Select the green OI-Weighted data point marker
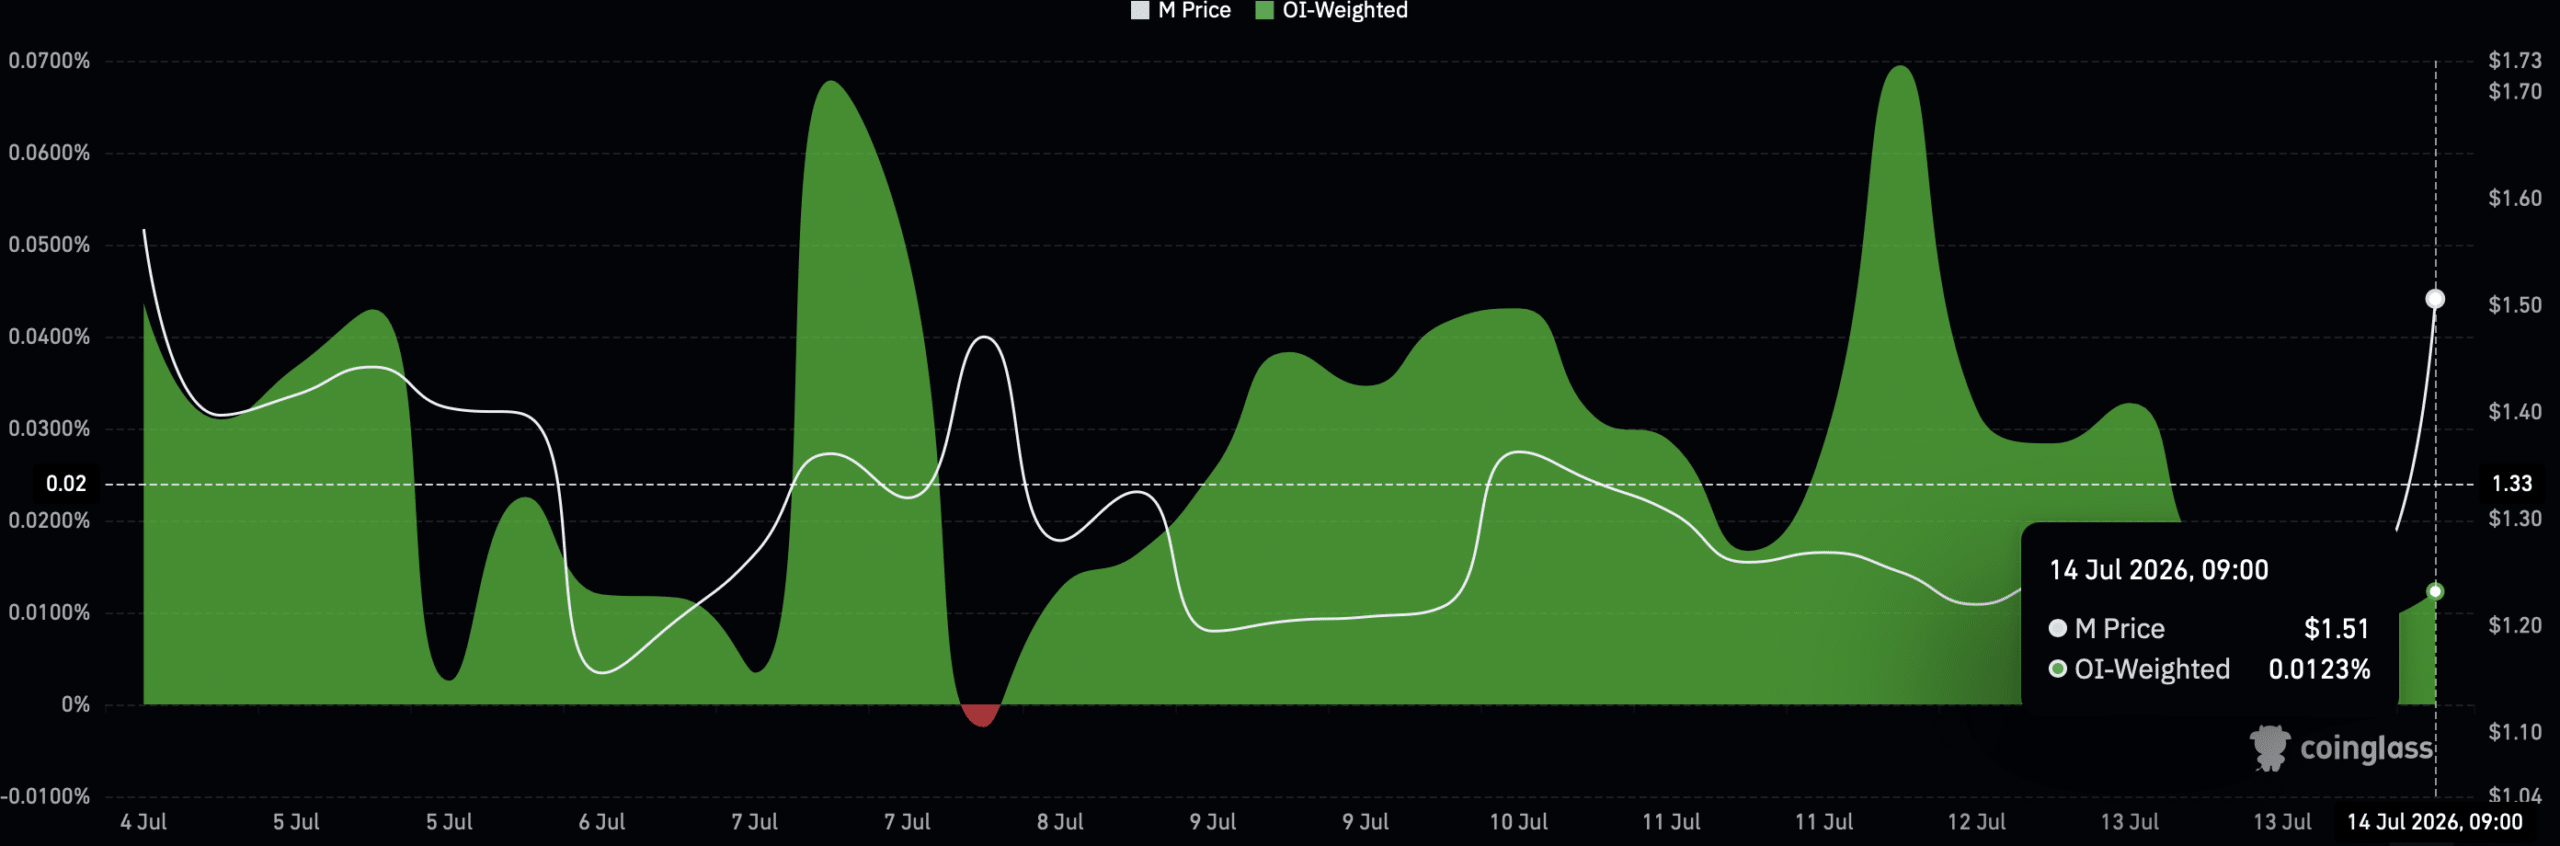The height and width of the screenshot is (846, 2560). click(x=2435, y=592)
